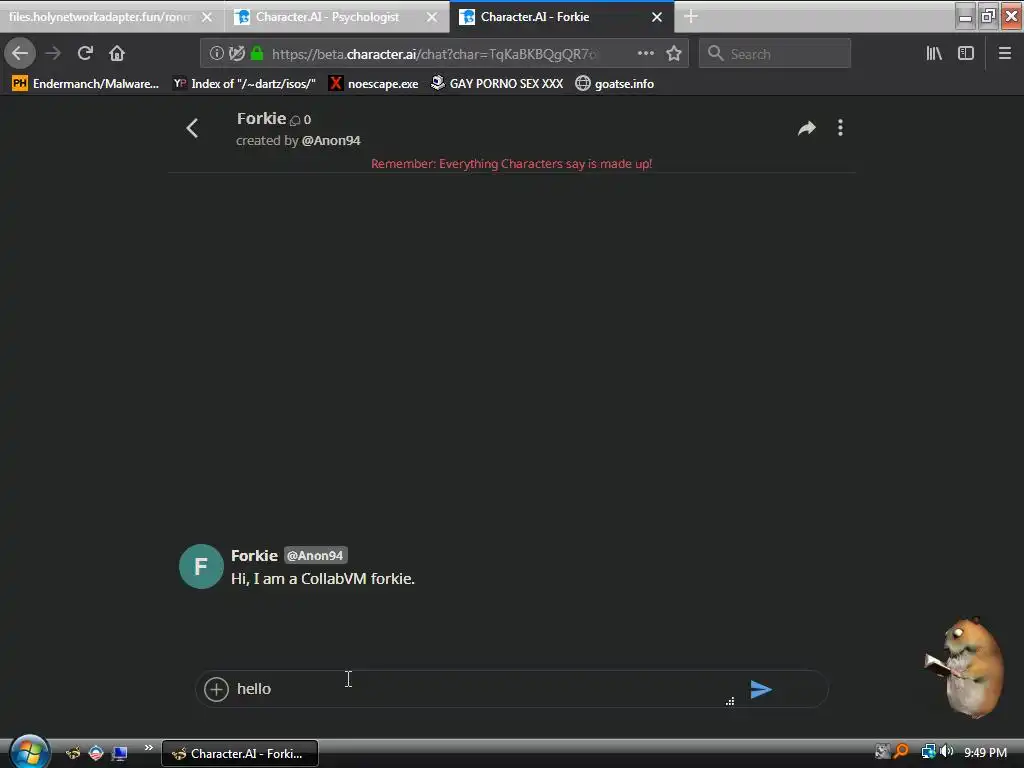Open the Index of /~dartz/isos/ bookmark

tap(244, 84)
